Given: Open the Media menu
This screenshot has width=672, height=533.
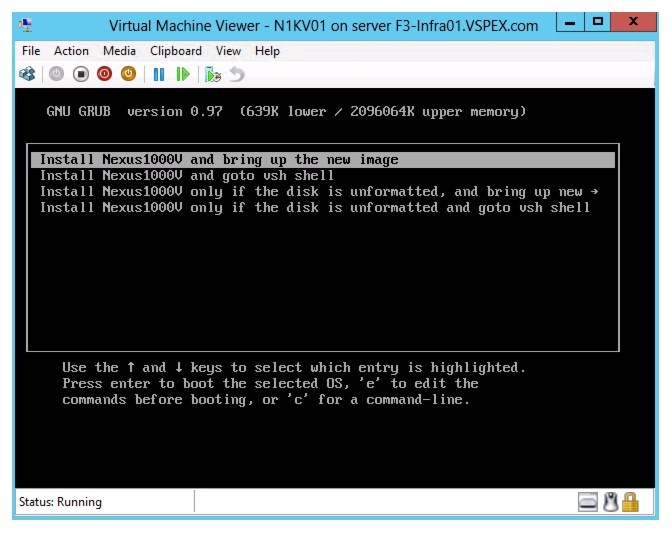Looking at the screenshot, I should [x=119, y=51].
